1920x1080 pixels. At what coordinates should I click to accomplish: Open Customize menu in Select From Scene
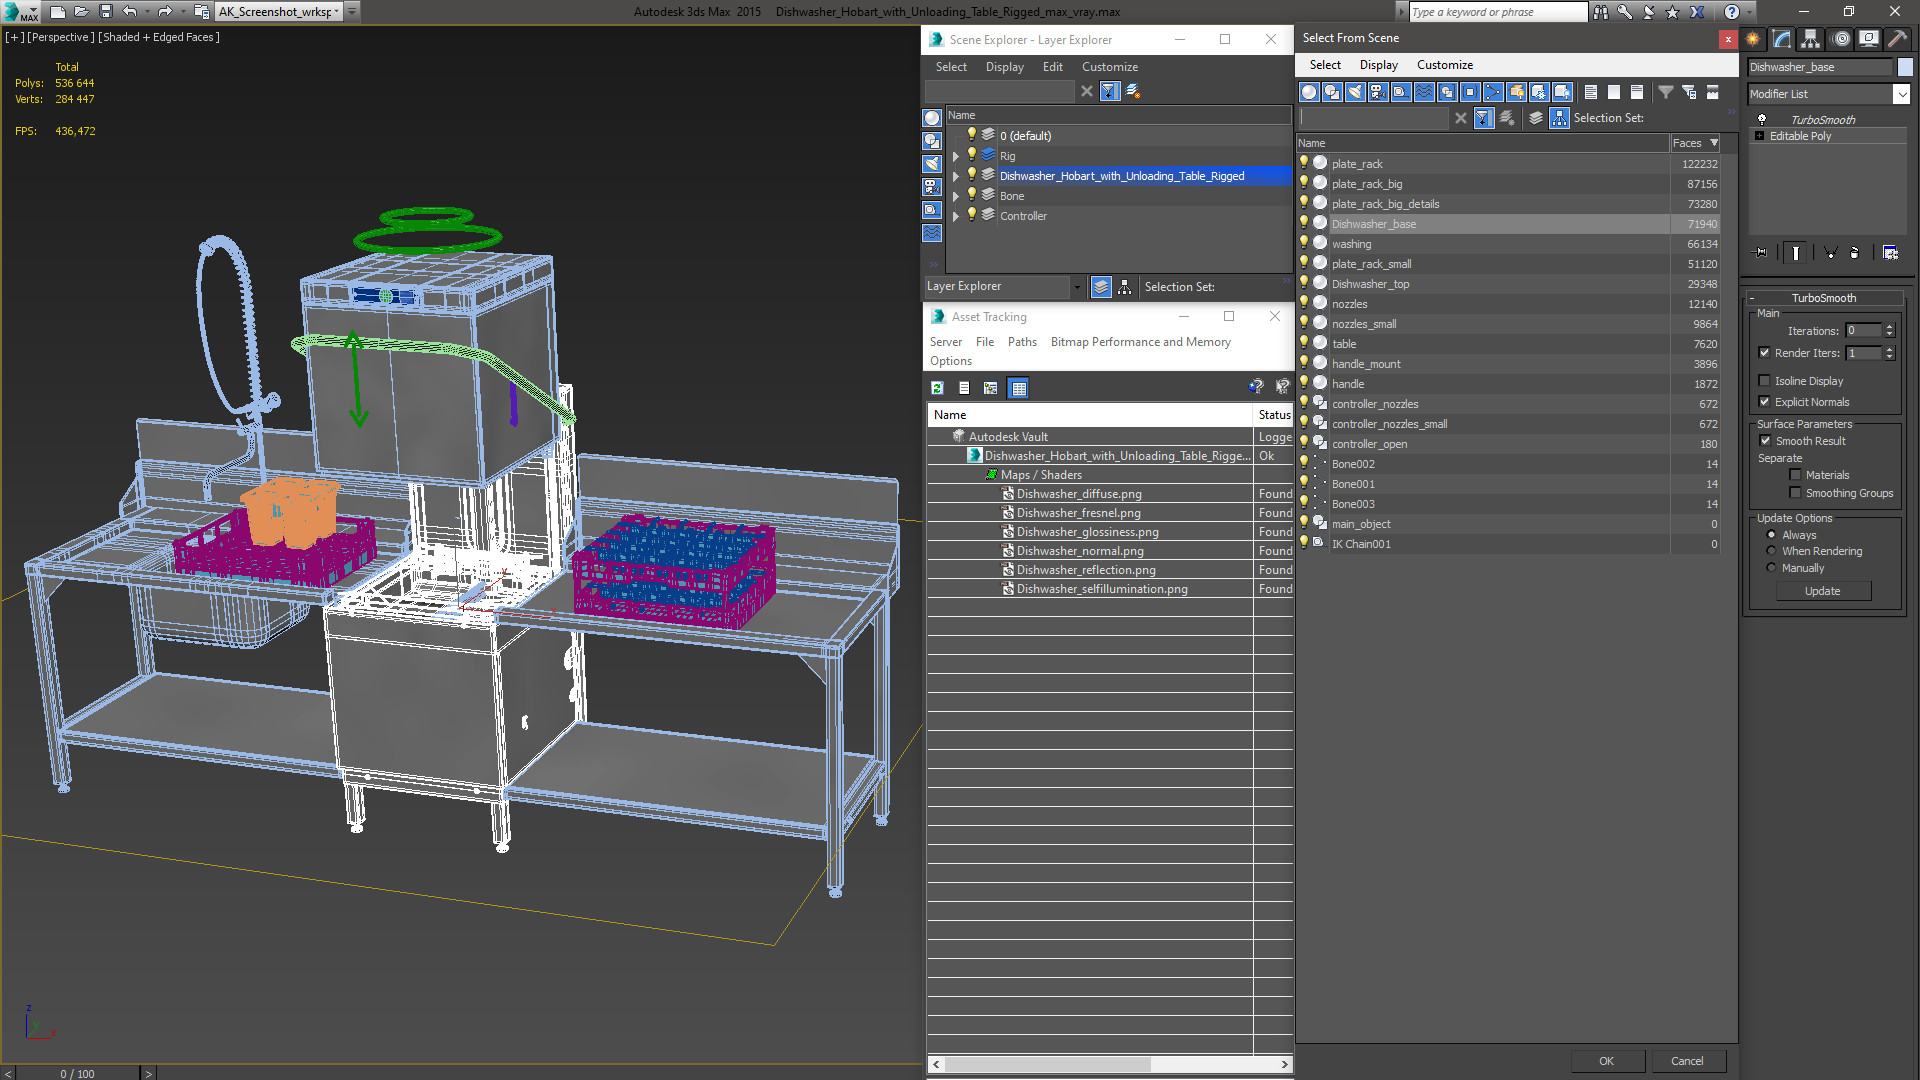point(1444,65)
